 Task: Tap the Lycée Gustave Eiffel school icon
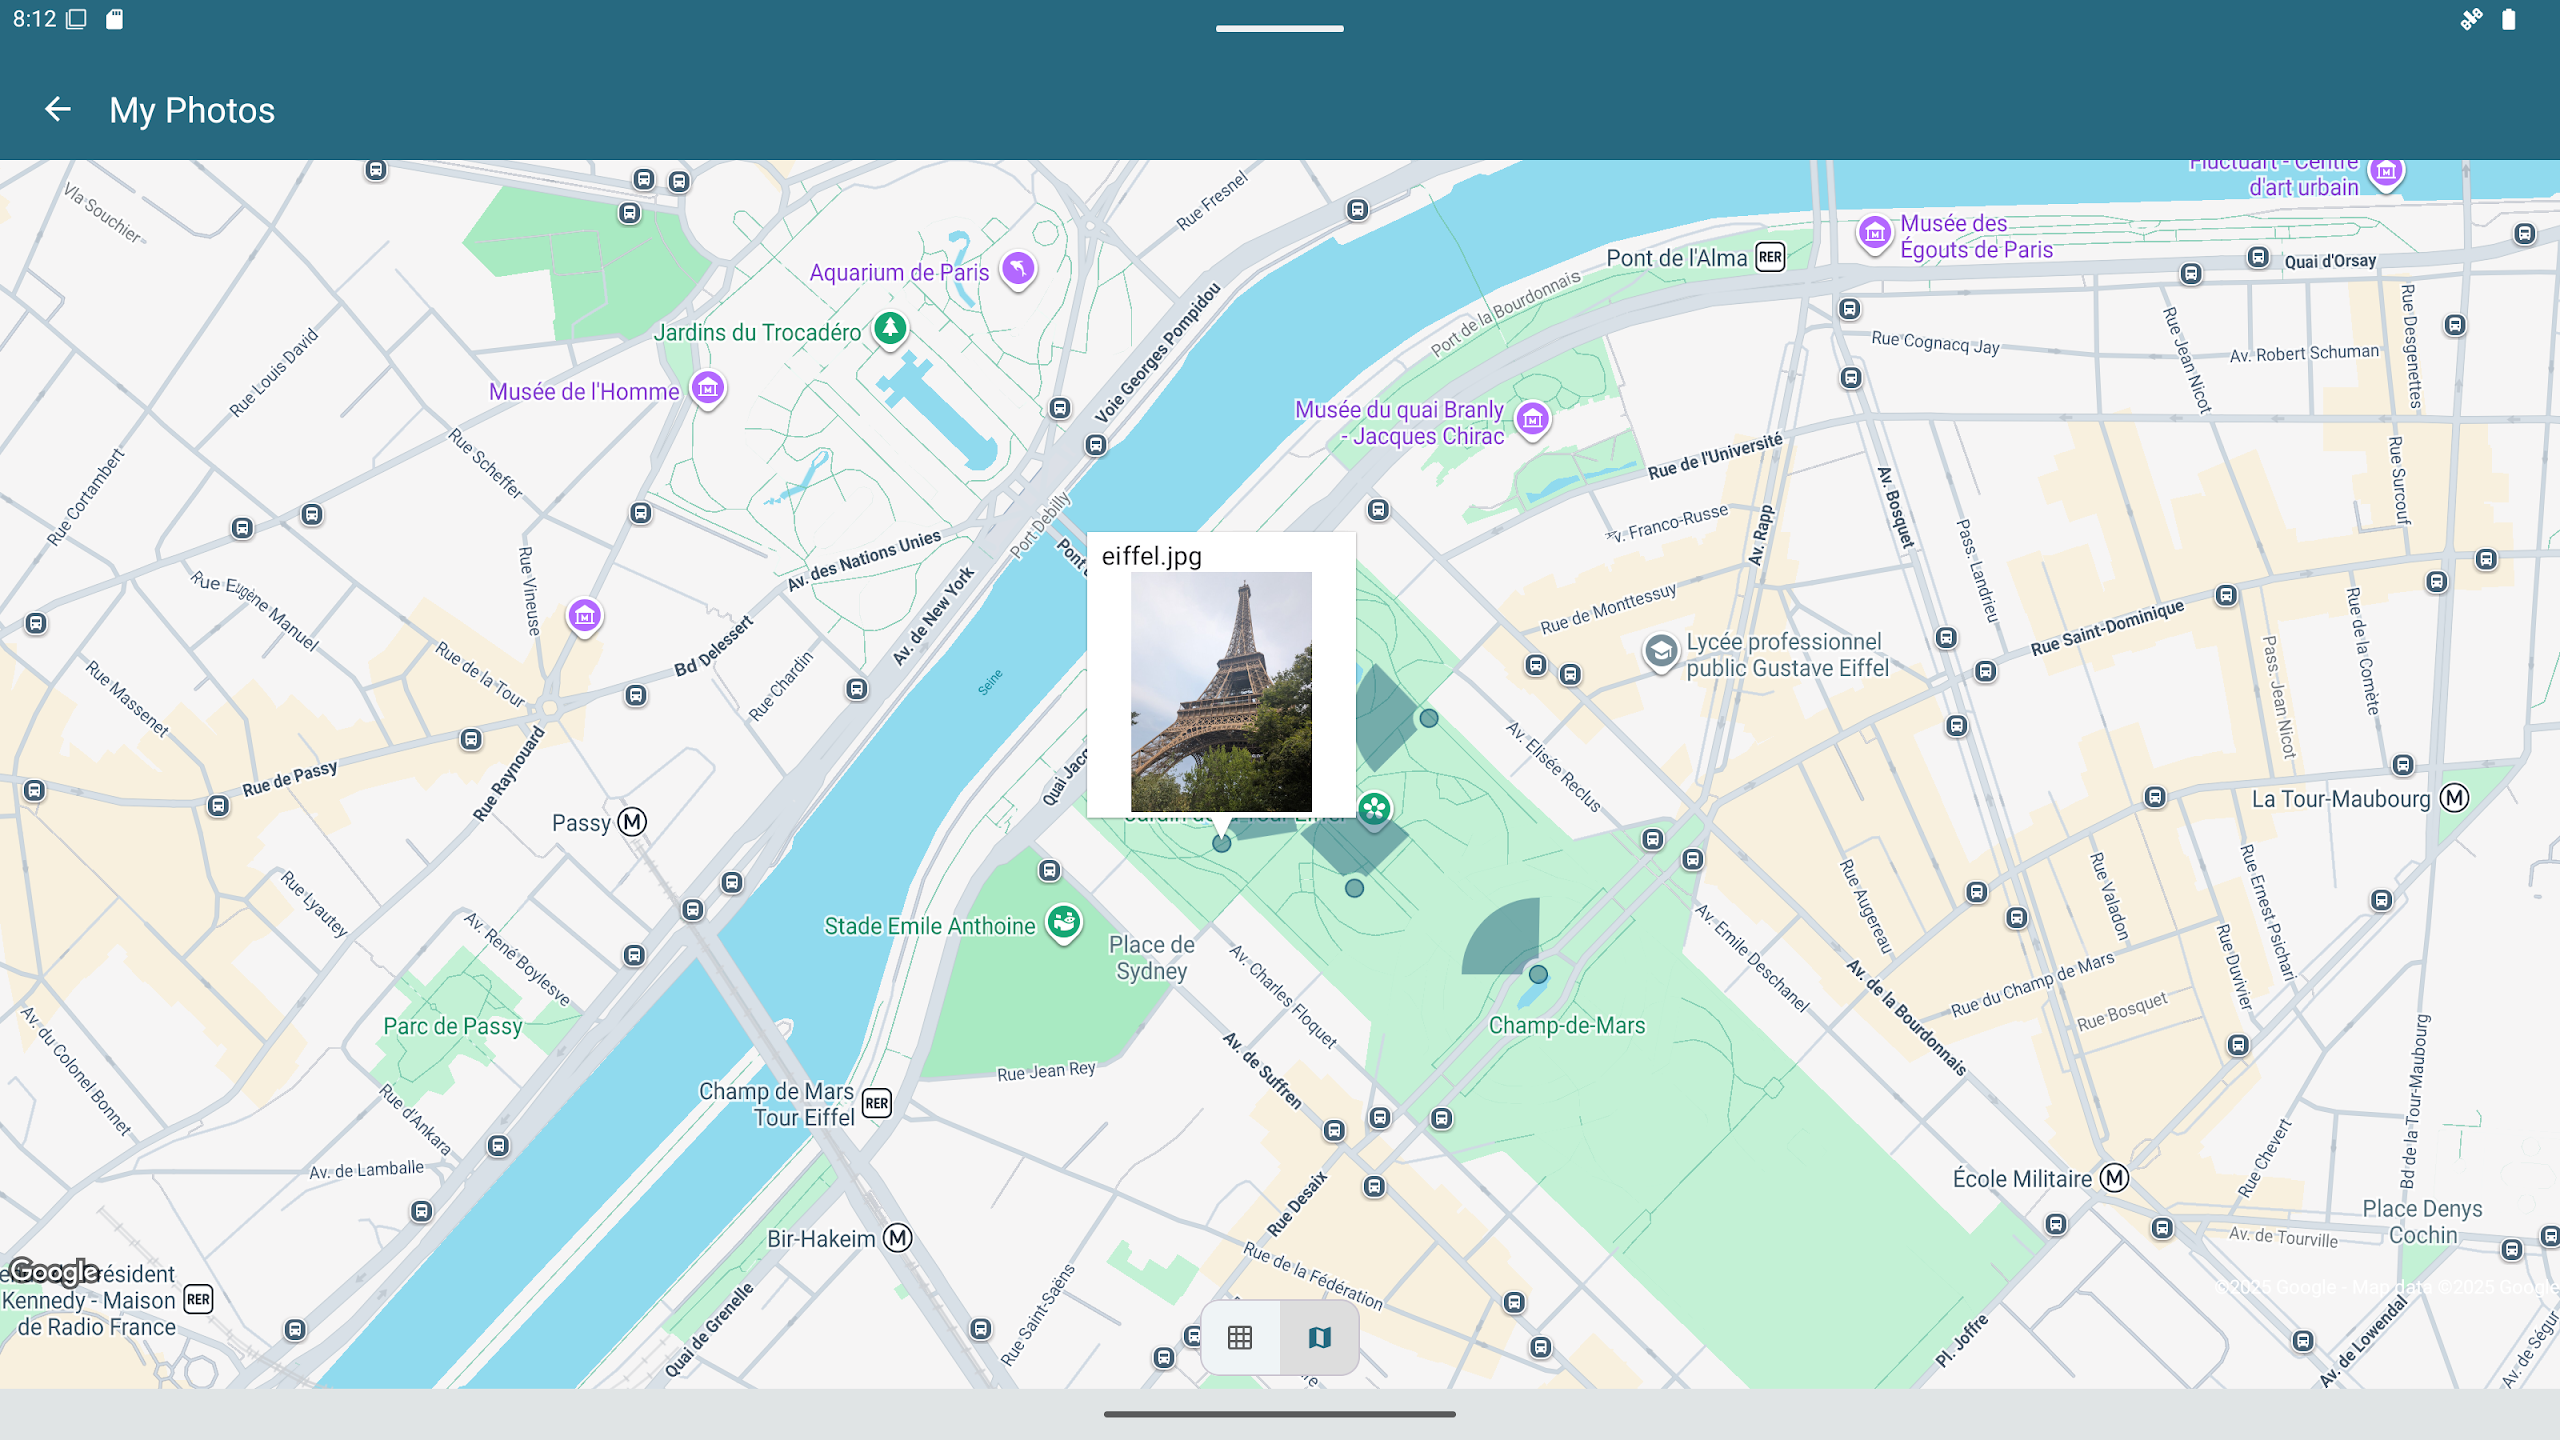coord(1661,652)
